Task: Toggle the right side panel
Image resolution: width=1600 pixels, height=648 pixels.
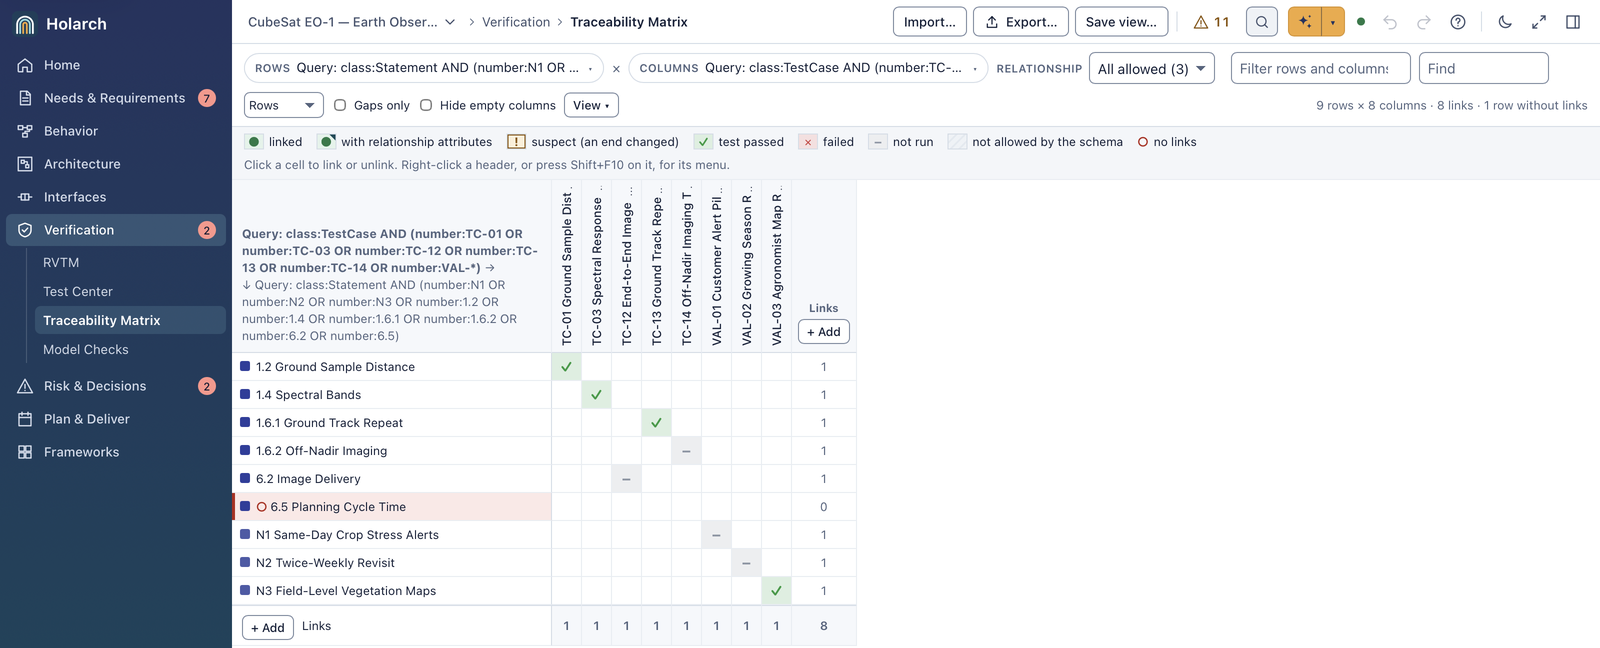Action: pyautogui.click(x=1573, y=22)
